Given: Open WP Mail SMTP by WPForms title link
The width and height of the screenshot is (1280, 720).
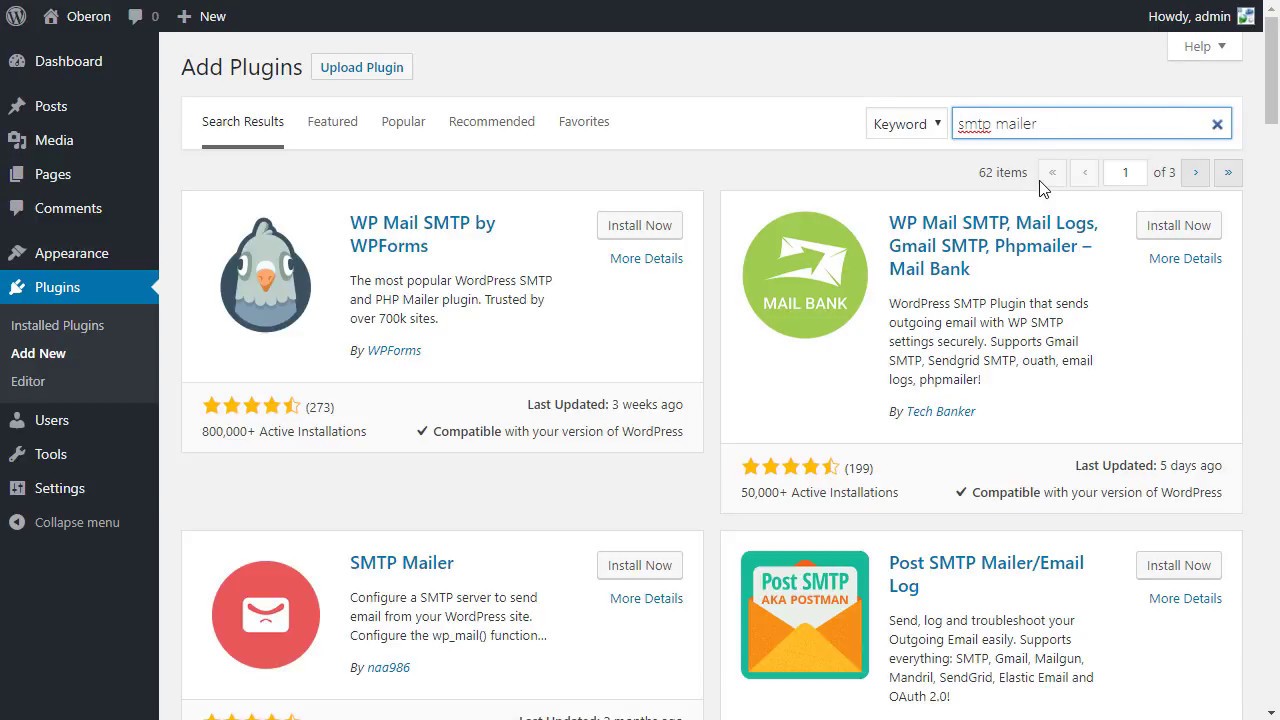Looking at the screenshot, I should 423,234.
